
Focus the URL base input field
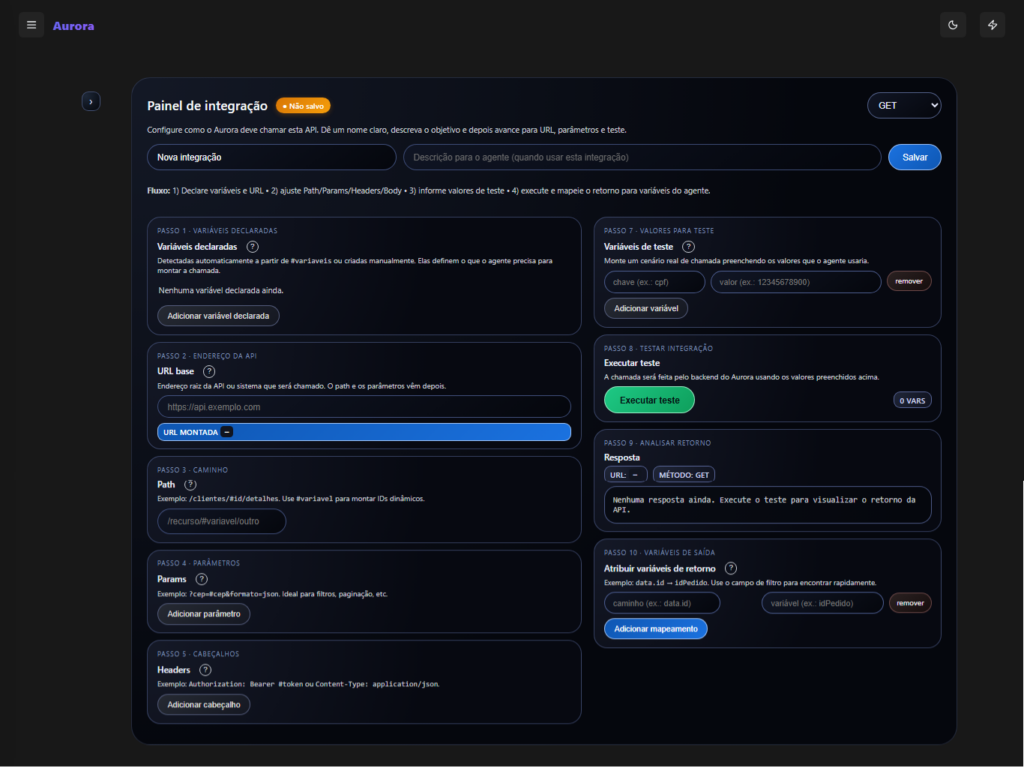364,407
